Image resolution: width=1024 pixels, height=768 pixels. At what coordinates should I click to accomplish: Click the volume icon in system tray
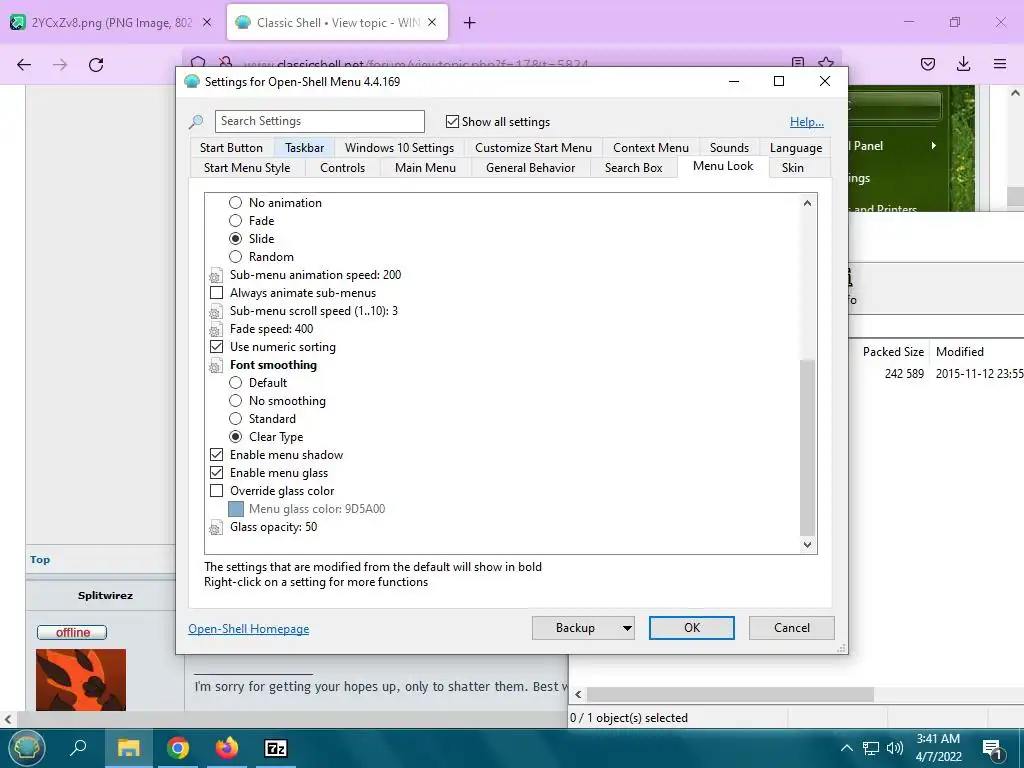point(895,748)
